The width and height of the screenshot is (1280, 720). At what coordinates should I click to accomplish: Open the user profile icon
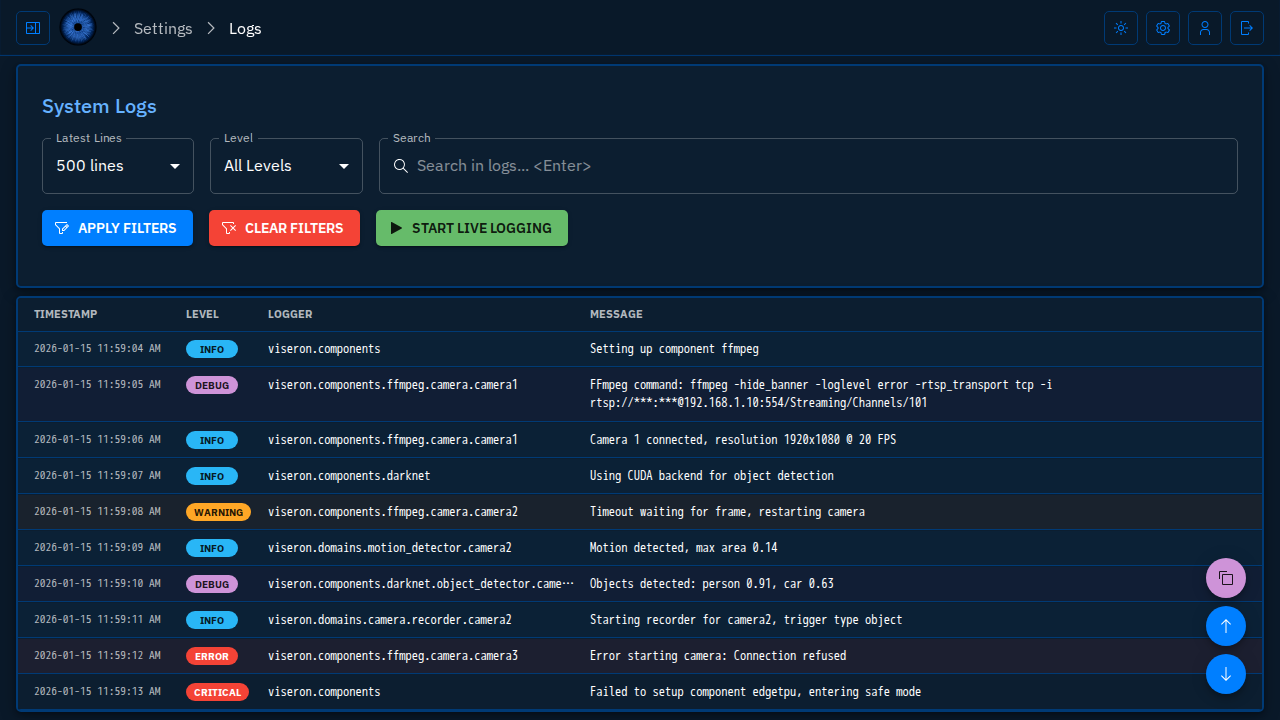[1205, 28]
